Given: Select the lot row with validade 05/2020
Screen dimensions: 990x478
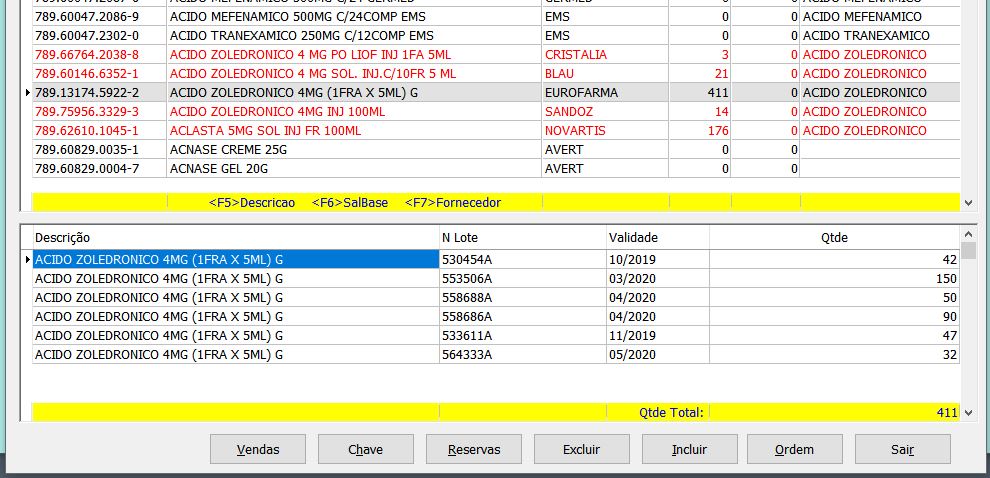Looking at the screenshot, I should [x=634, y=354].
